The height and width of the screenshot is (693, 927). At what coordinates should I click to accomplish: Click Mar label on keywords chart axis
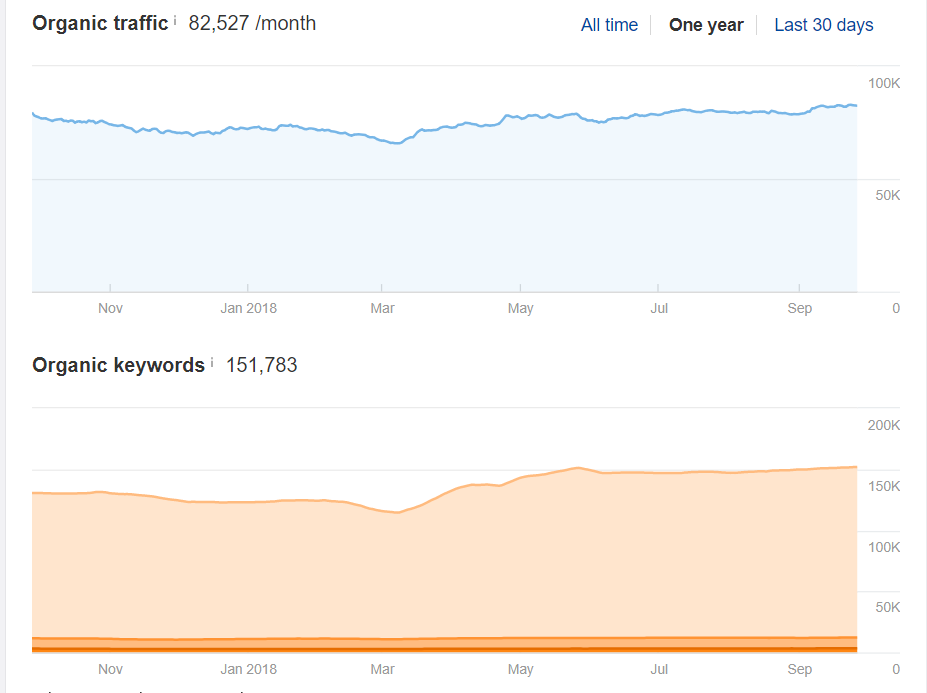382,669
